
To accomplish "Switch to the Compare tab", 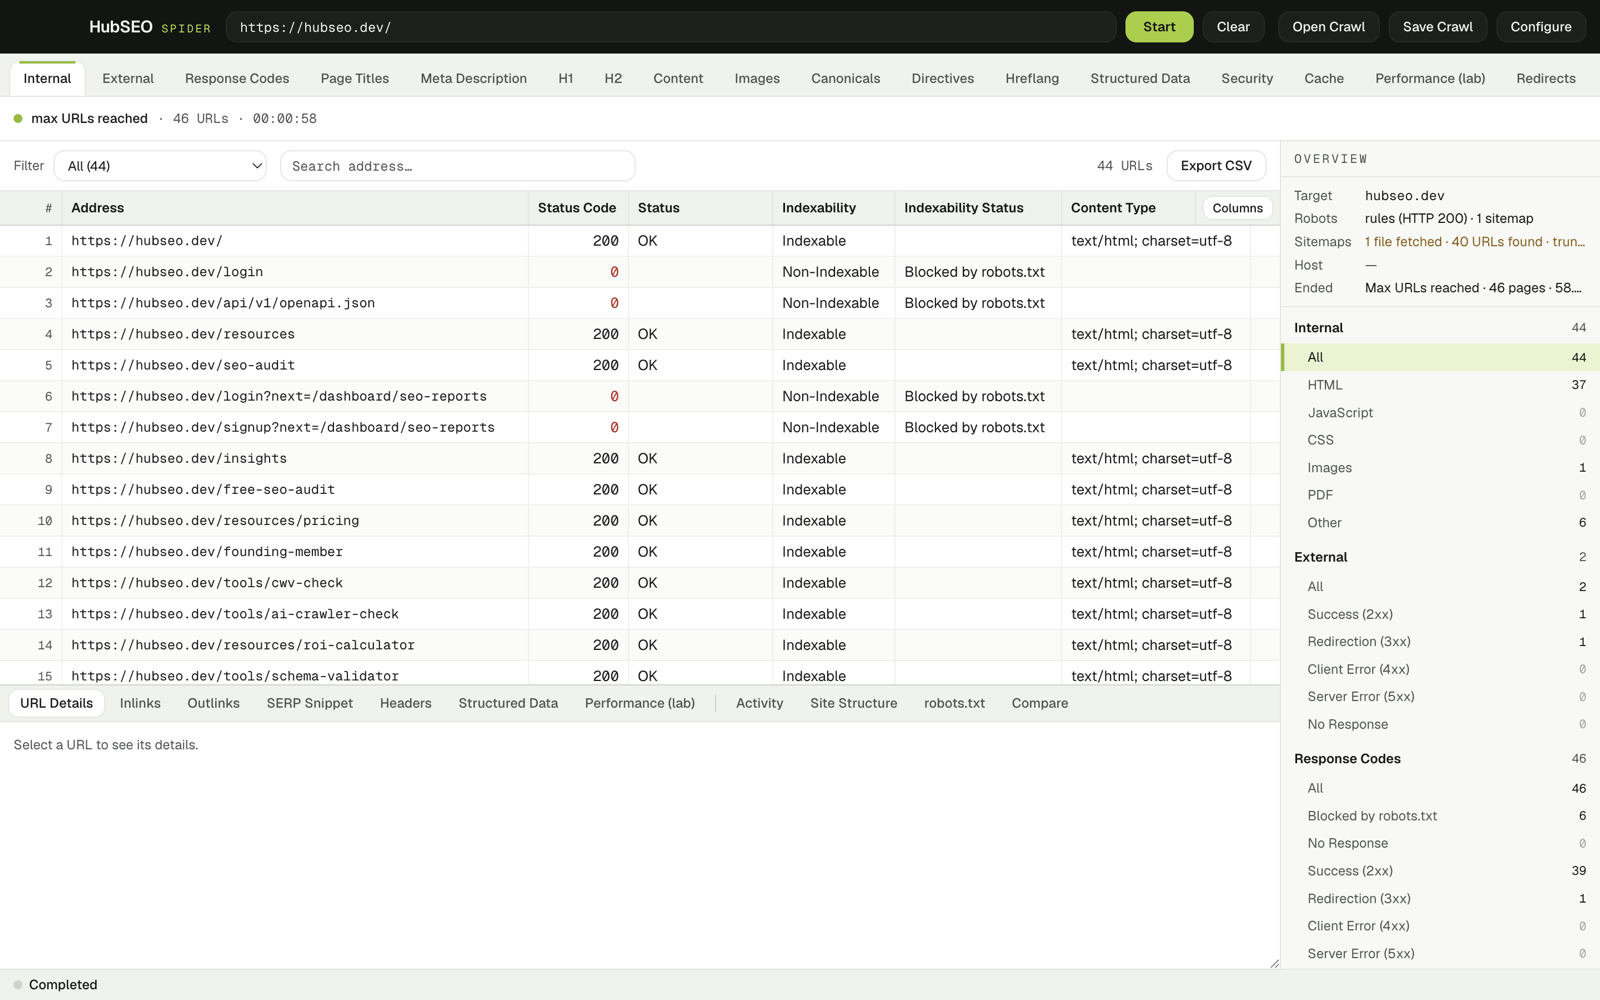I will pos(1040,704).
